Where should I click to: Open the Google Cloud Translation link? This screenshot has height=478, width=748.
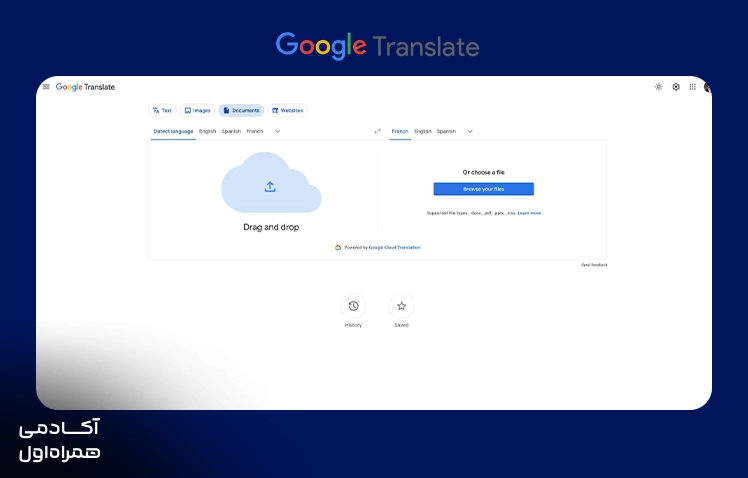[395, 248]
